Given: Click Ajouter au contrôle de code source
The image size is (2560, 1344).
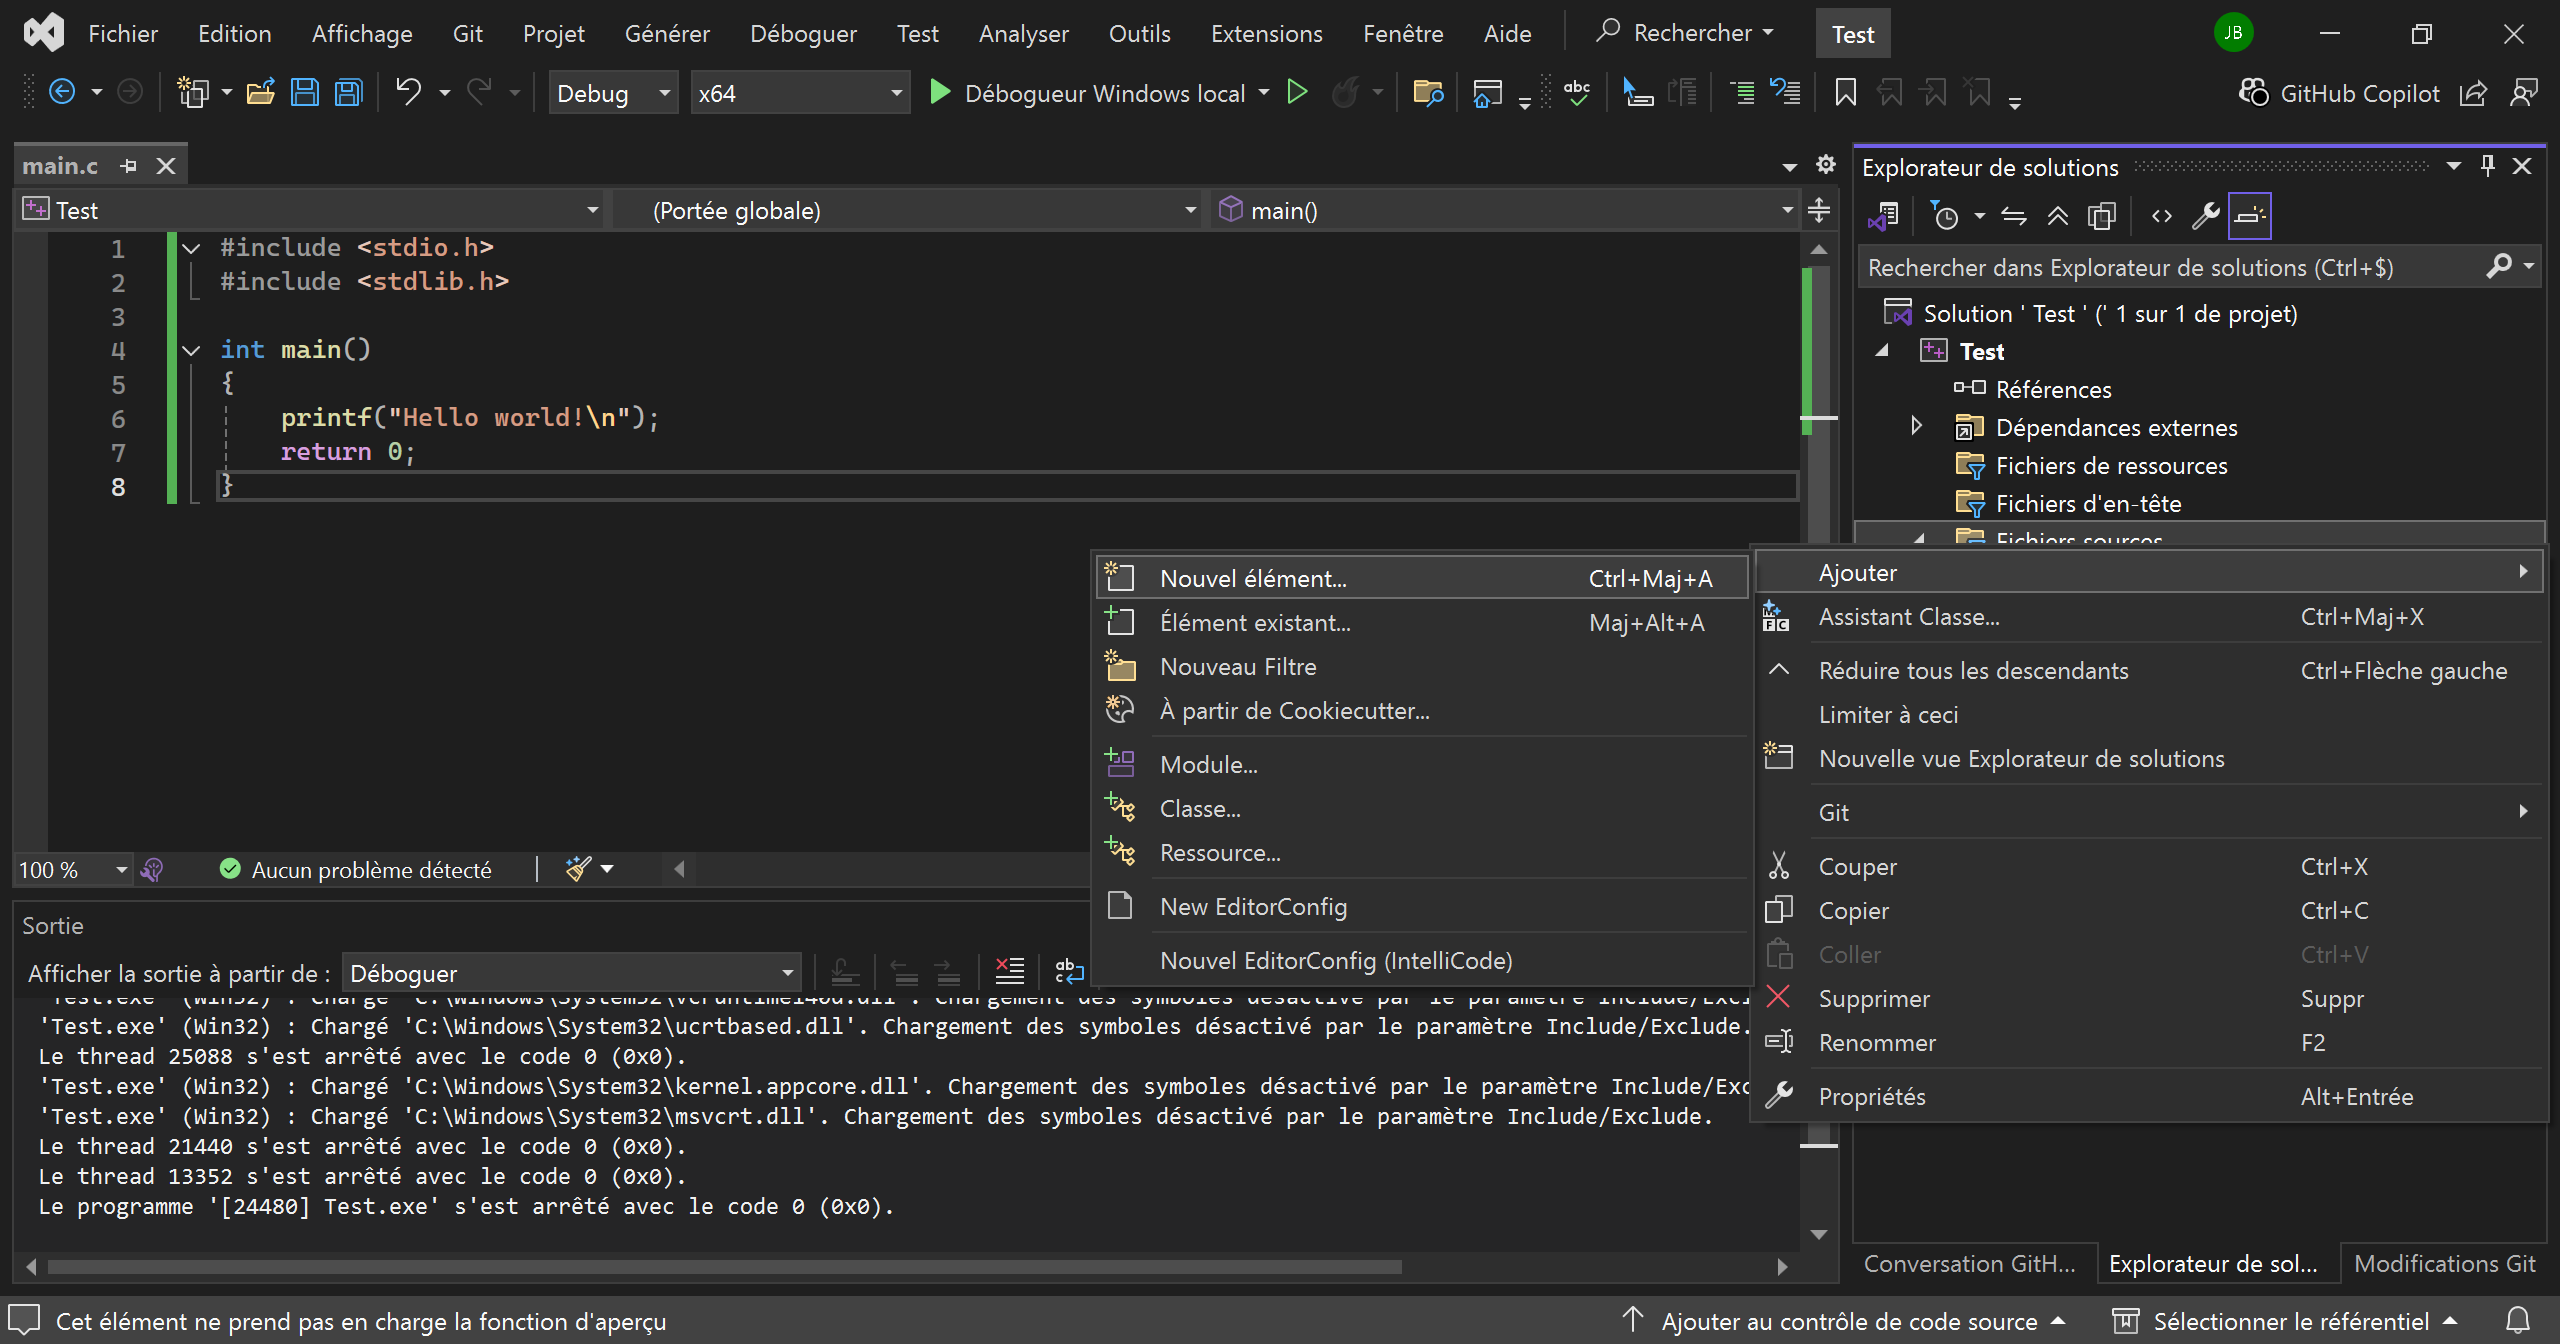Looking at the screenshot, I should click(x=1848, y=1321).
